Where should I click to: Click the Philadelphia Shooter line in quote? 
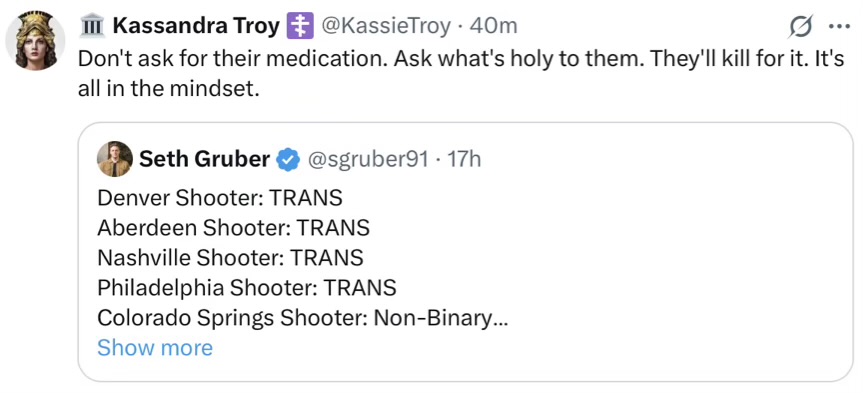(x=247, y=287)
